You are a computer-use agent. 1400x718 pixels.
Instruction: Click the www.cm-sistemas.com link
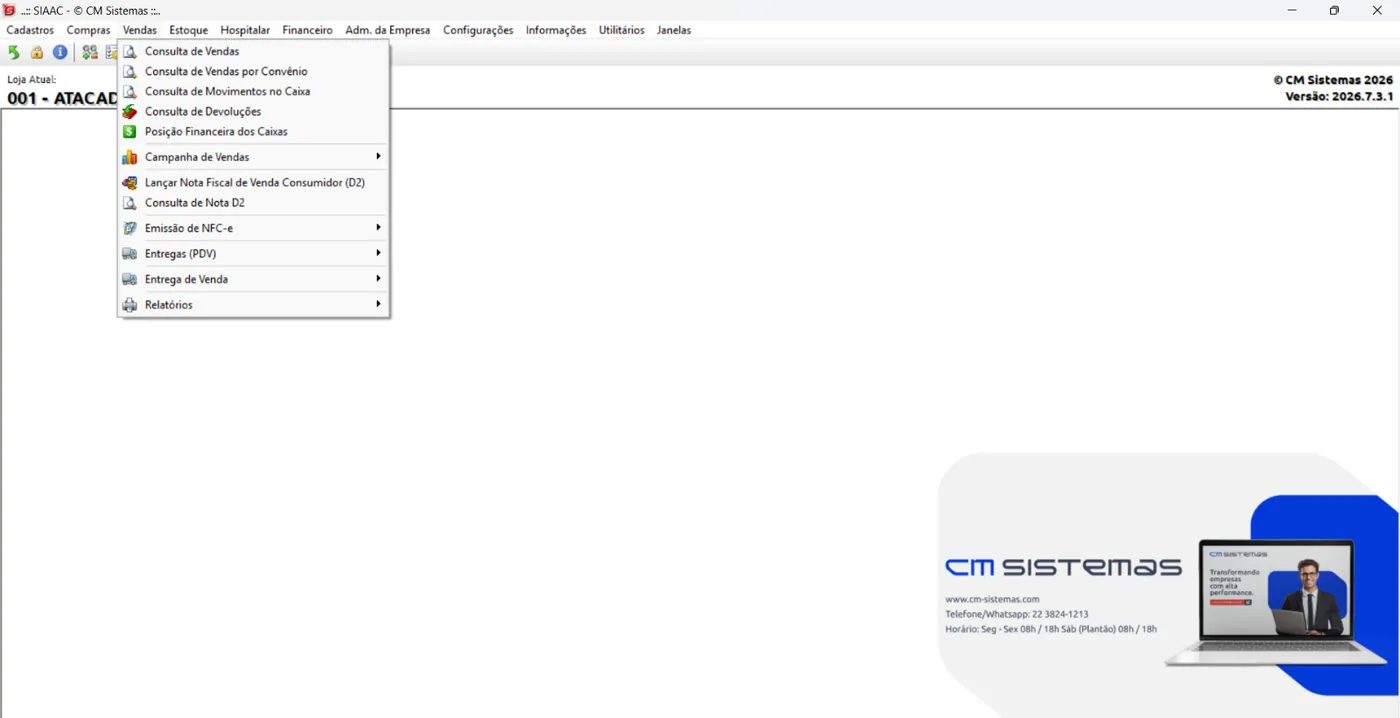[993, 599]
